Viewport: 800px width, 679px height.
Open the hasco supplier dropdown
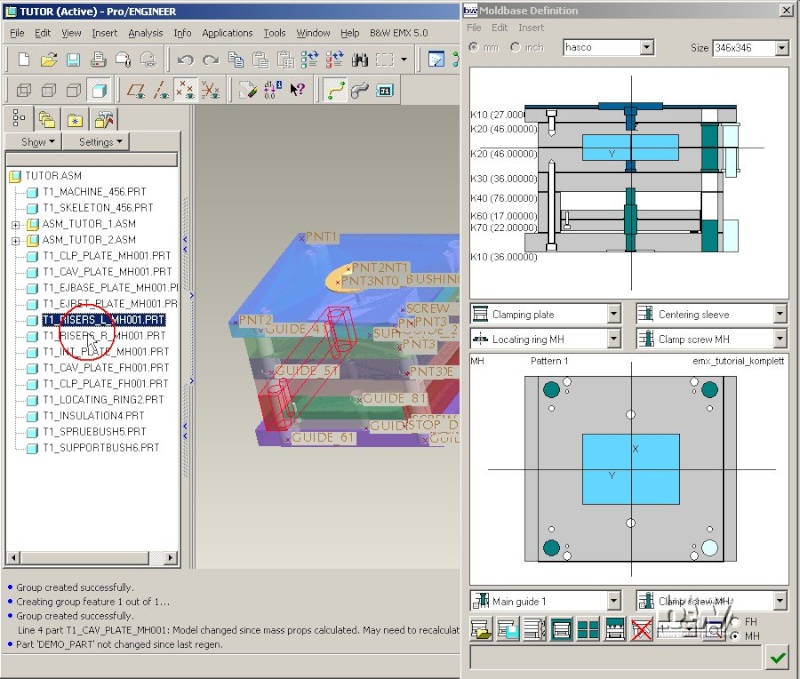pyautogui.click(x=647, y=47)
